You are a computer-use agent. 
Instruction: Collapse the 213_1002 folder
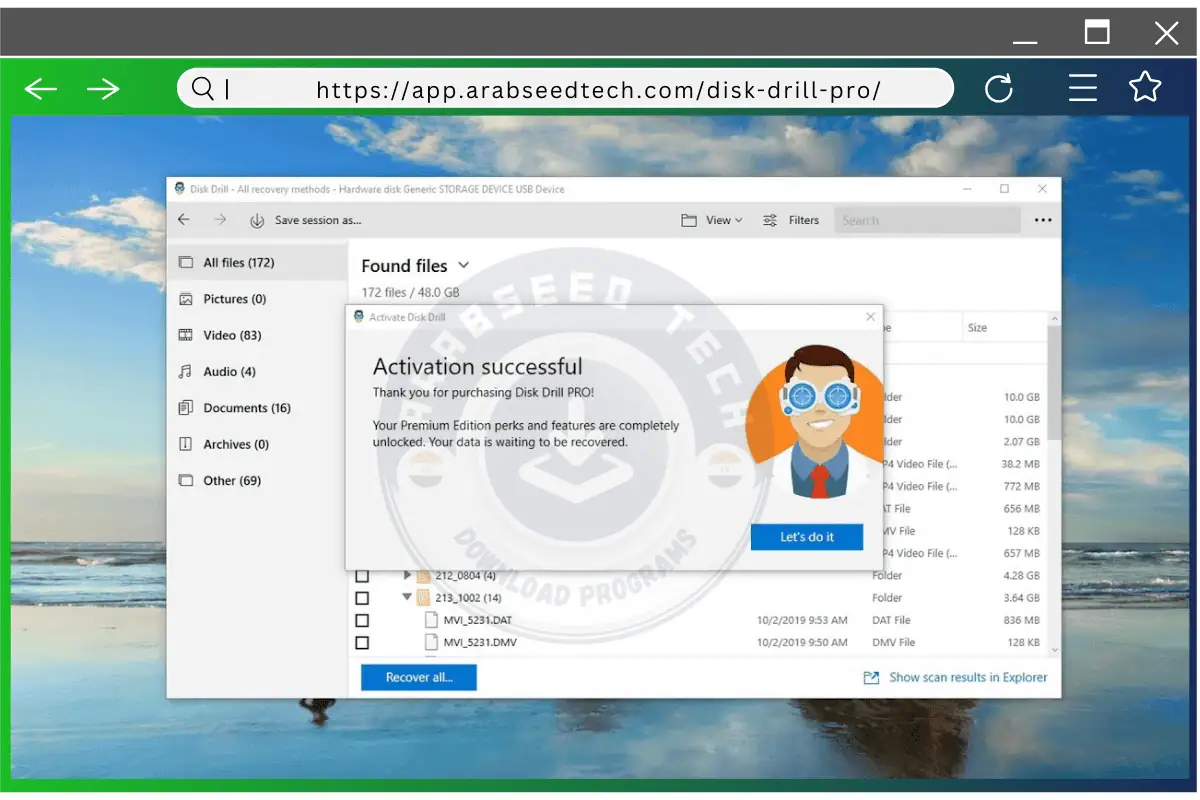(408, 597)
